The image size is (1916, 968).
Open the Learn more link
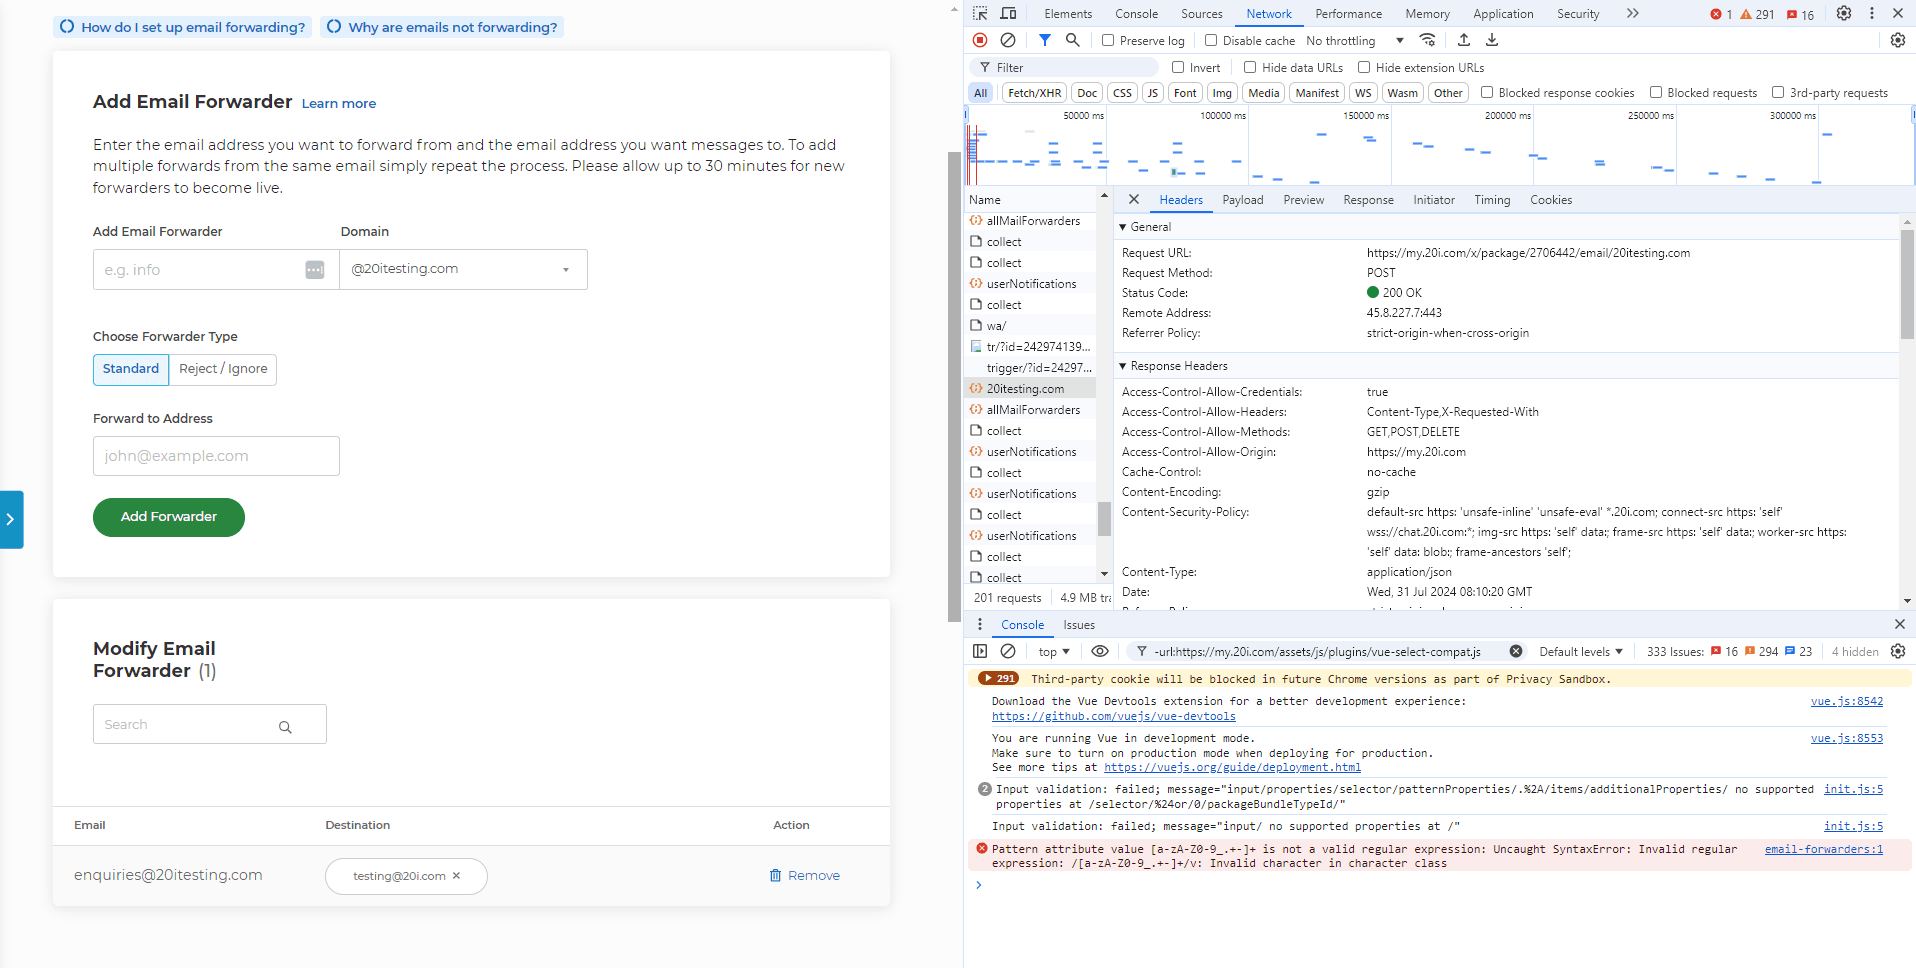coord(339,104)
